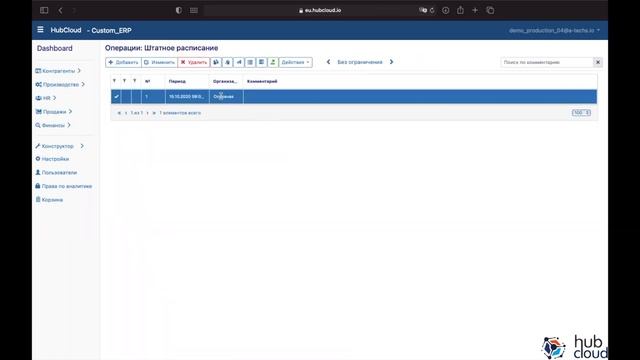This screenshot has width=640, height=360.
Task: Expand the Контрагенты sidebar section
Action: pyautogui.click(x=58, y=71)
